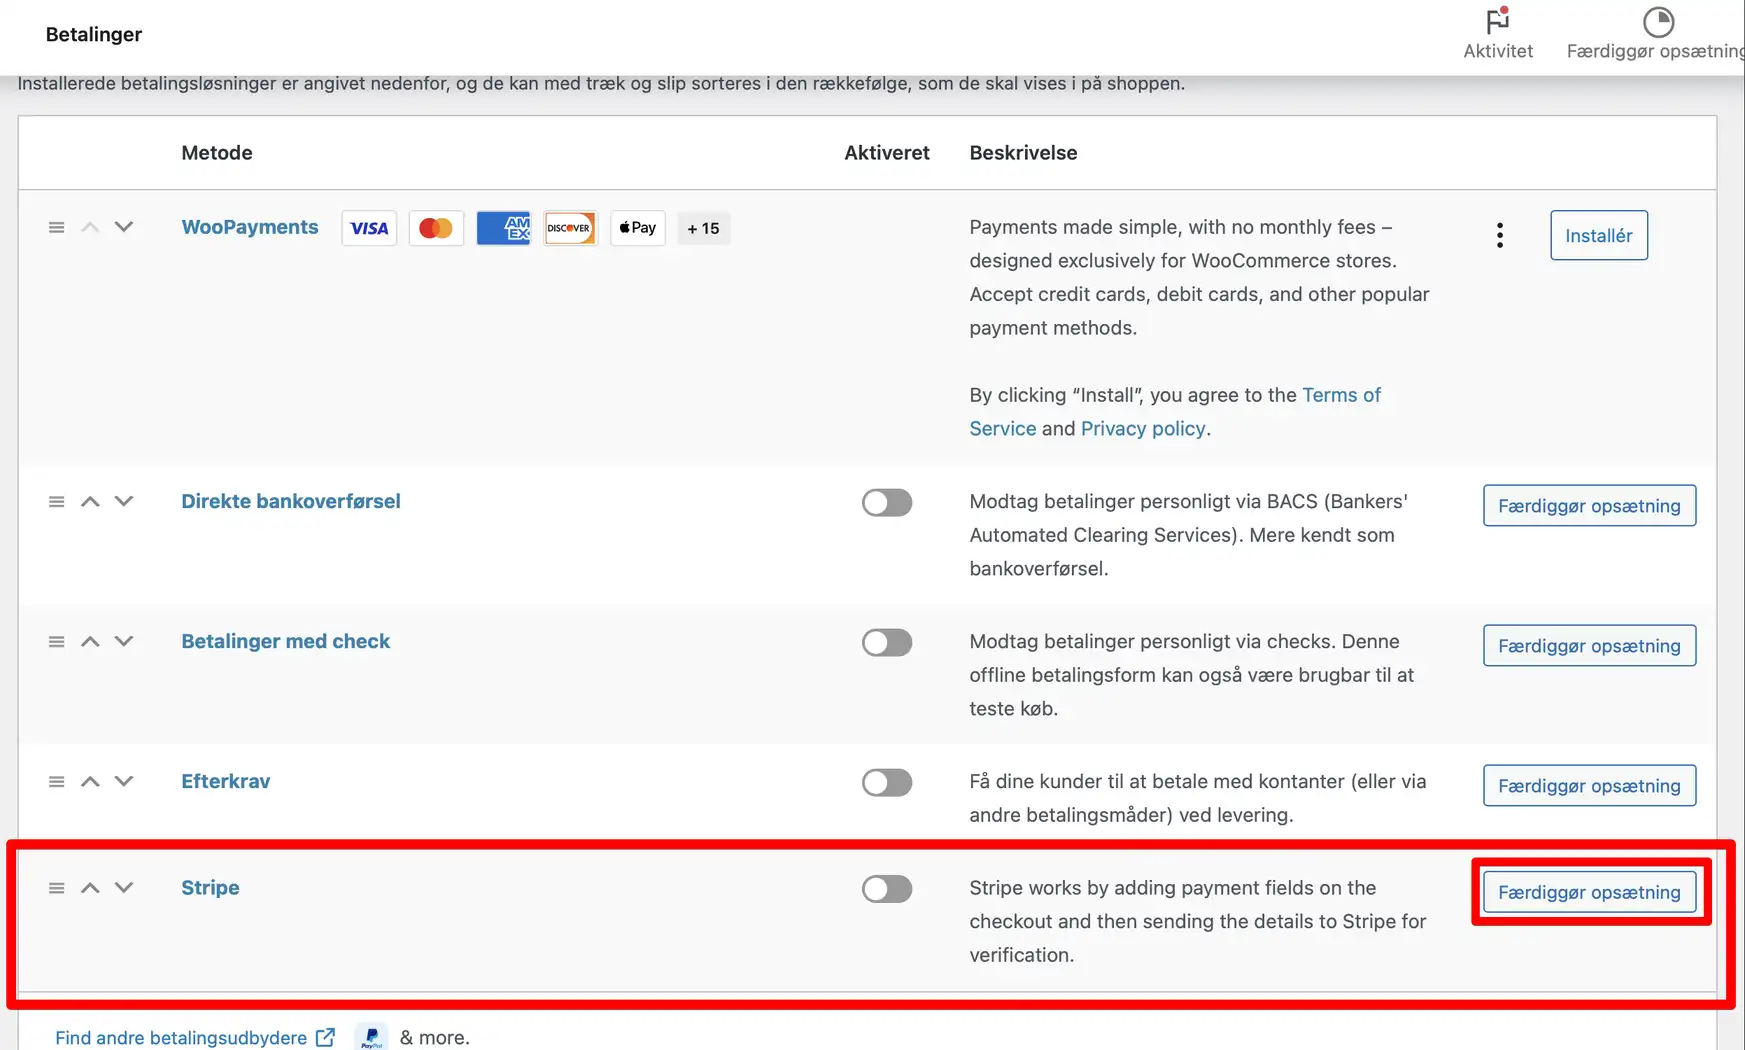Click the Installér button for WooPayments

click(1598, 236)
